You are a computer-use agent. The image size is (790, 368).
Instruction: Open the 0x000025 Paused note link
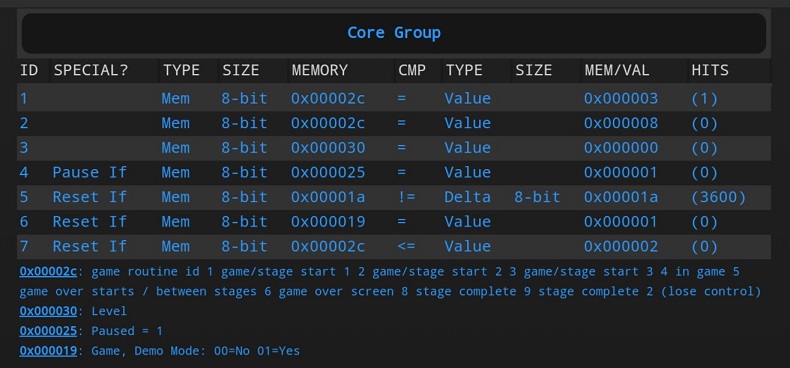(48, 331)
